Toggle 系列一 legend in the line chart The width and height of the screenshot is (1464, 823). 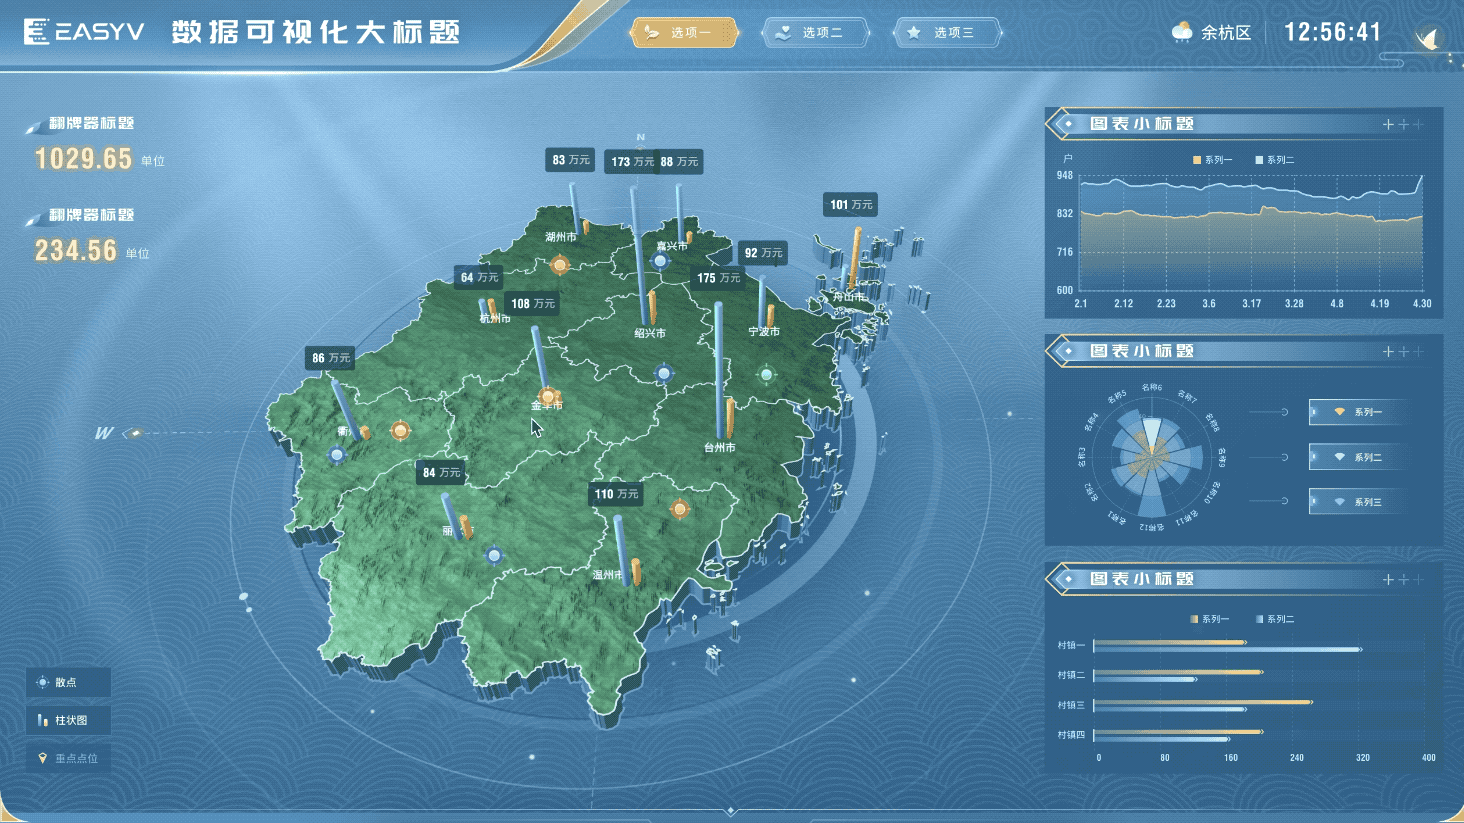[1212, 160]
